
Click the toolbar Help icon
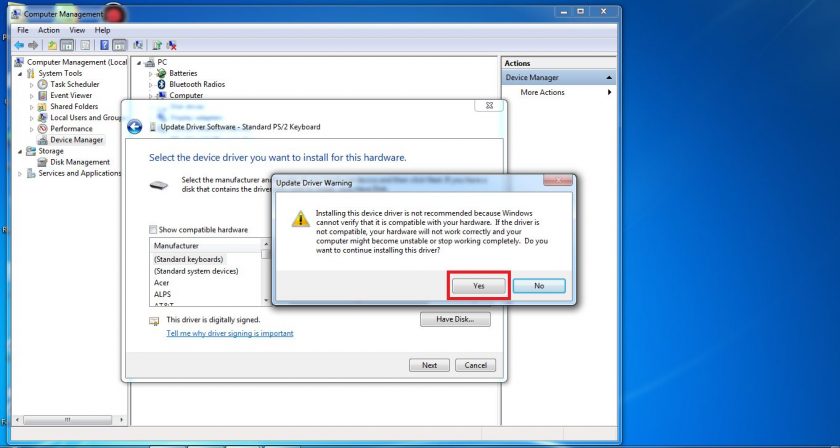coord(103,45)
